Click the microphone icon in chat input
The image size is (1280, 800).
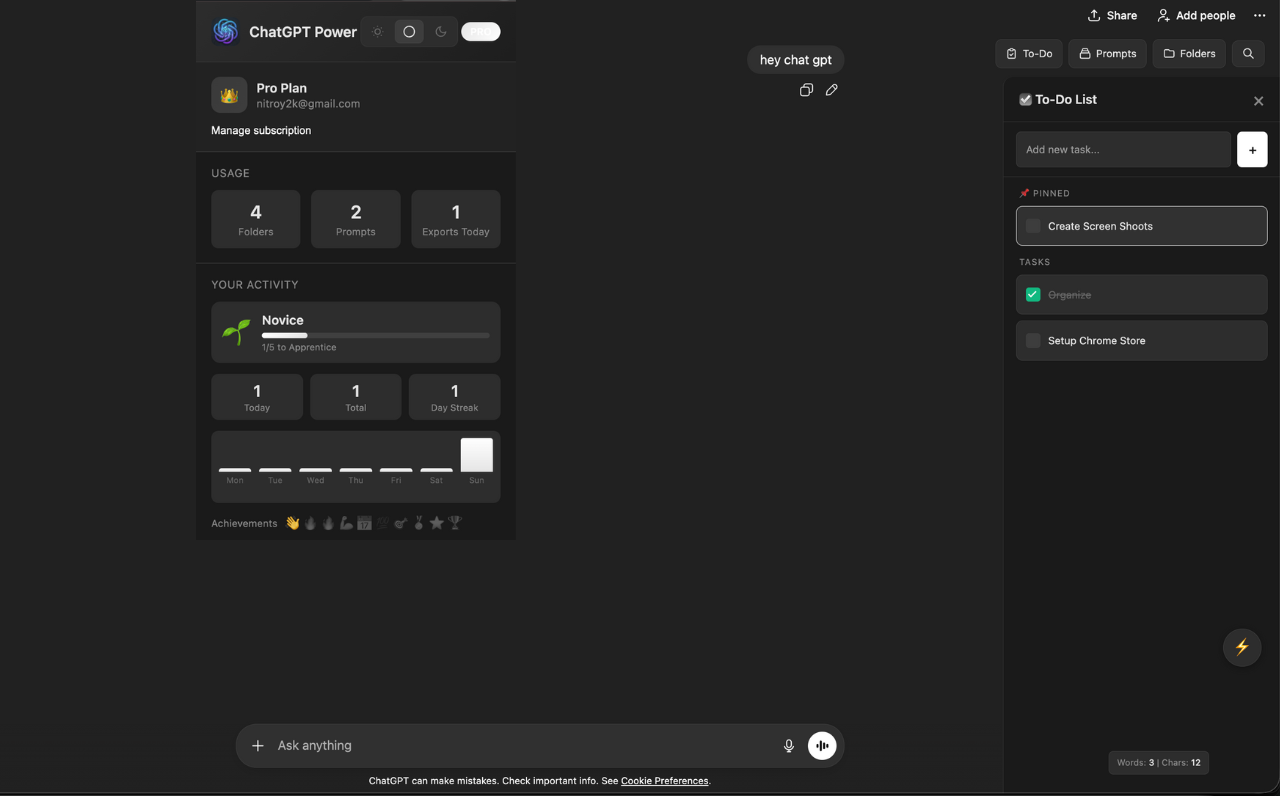point(789,745)
